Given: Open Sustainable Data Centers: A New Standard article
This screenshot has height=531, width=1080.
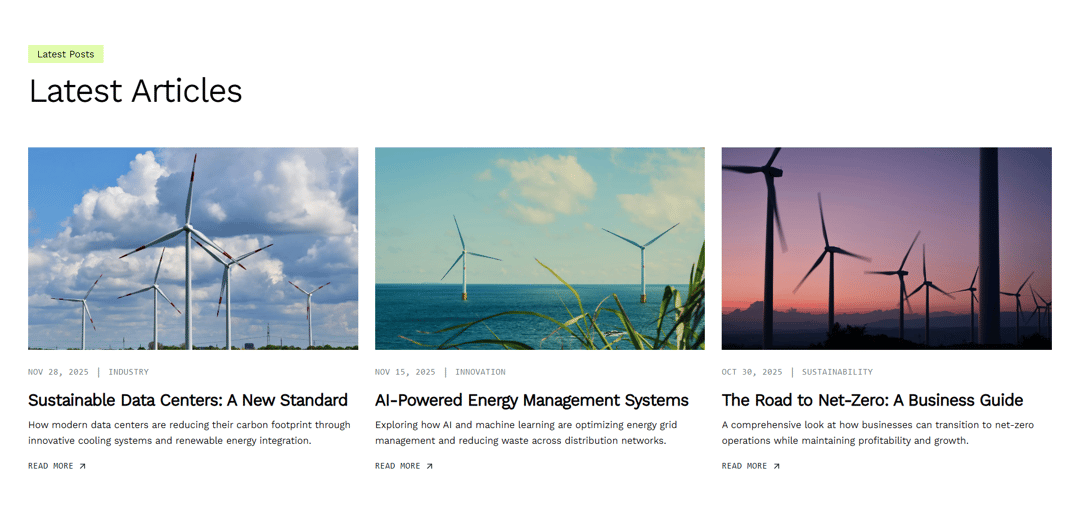Looking at the screenshot, I should click(188, 400).
